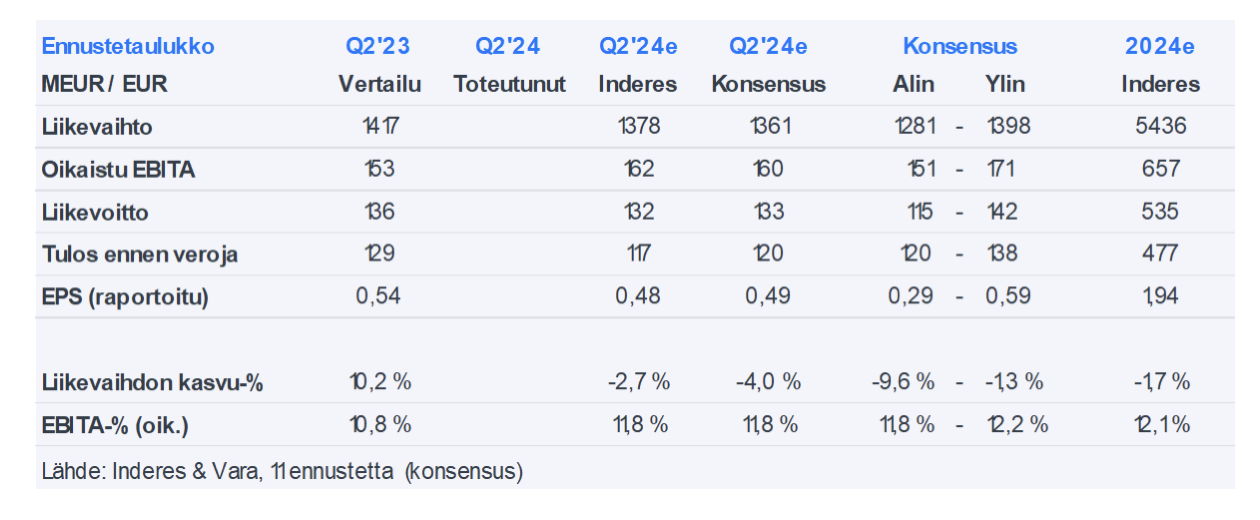Select the Liikevoitto row label
The width and height of the screenshot is (1260, 520).
tap(96, 212)
